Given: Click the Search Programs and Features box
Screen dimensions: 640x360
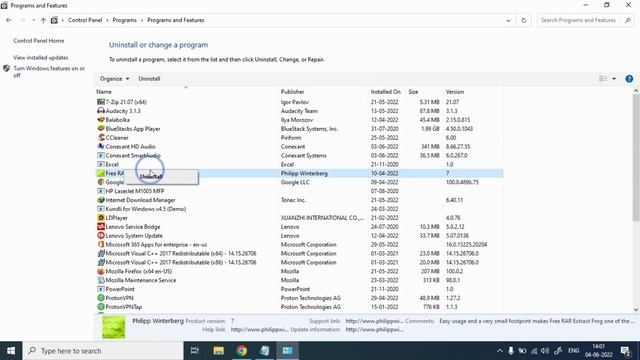Looking at the screenshot, I should click(585, 20).
